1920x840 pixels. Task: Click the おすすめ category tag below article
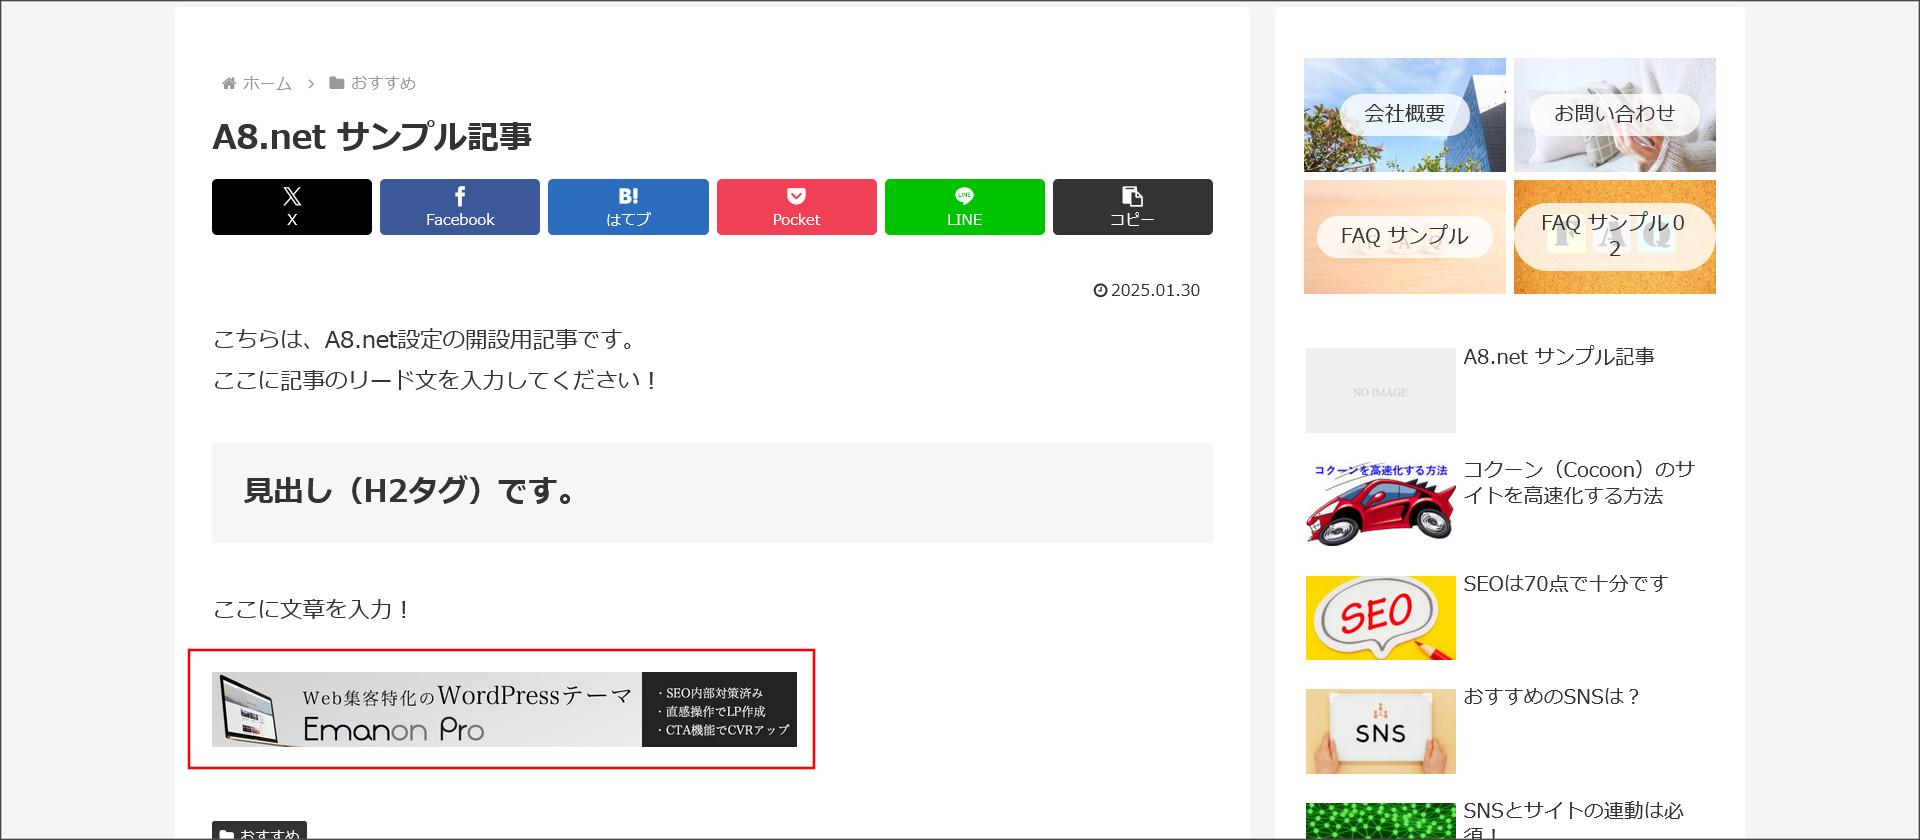tap(259, 831)
